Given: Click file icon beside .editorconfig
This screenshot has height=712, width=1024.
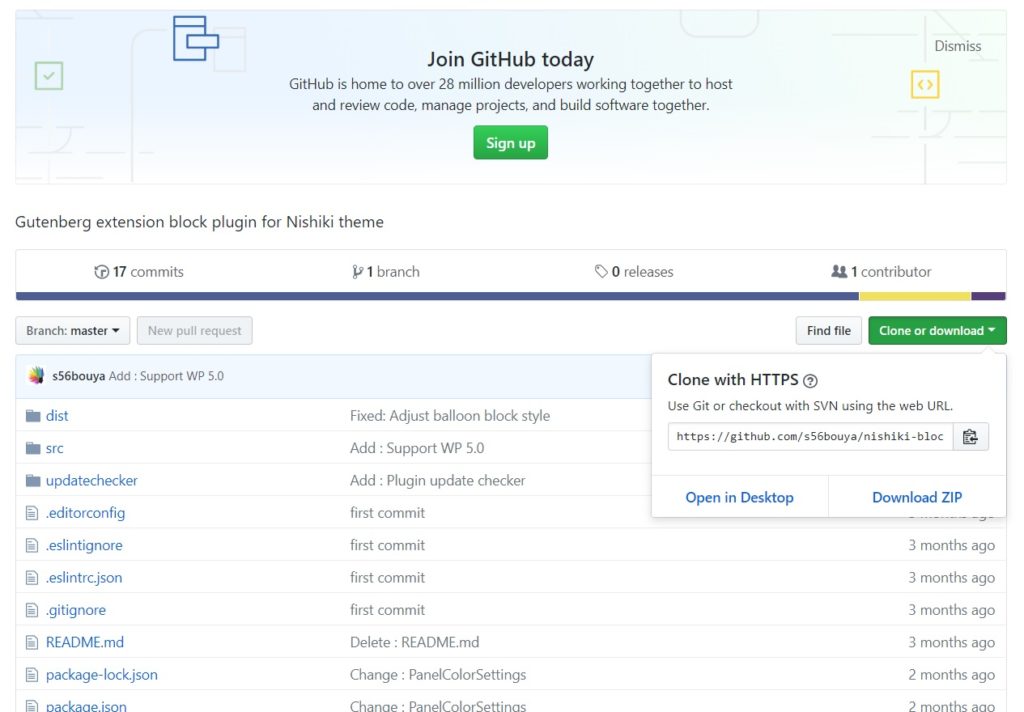Looking at the screenshot, I should click(x=31, y=513).
